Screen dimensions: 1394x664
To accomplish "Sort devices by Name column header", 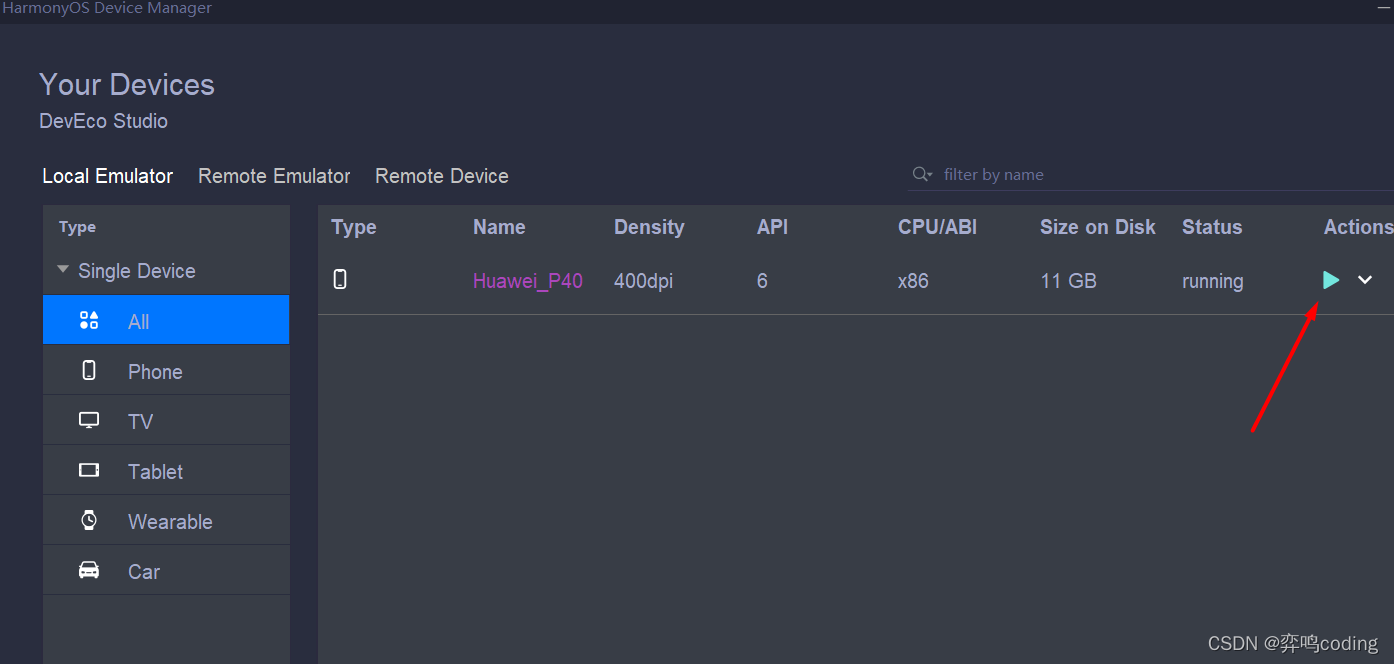I will tap(499, 227).
